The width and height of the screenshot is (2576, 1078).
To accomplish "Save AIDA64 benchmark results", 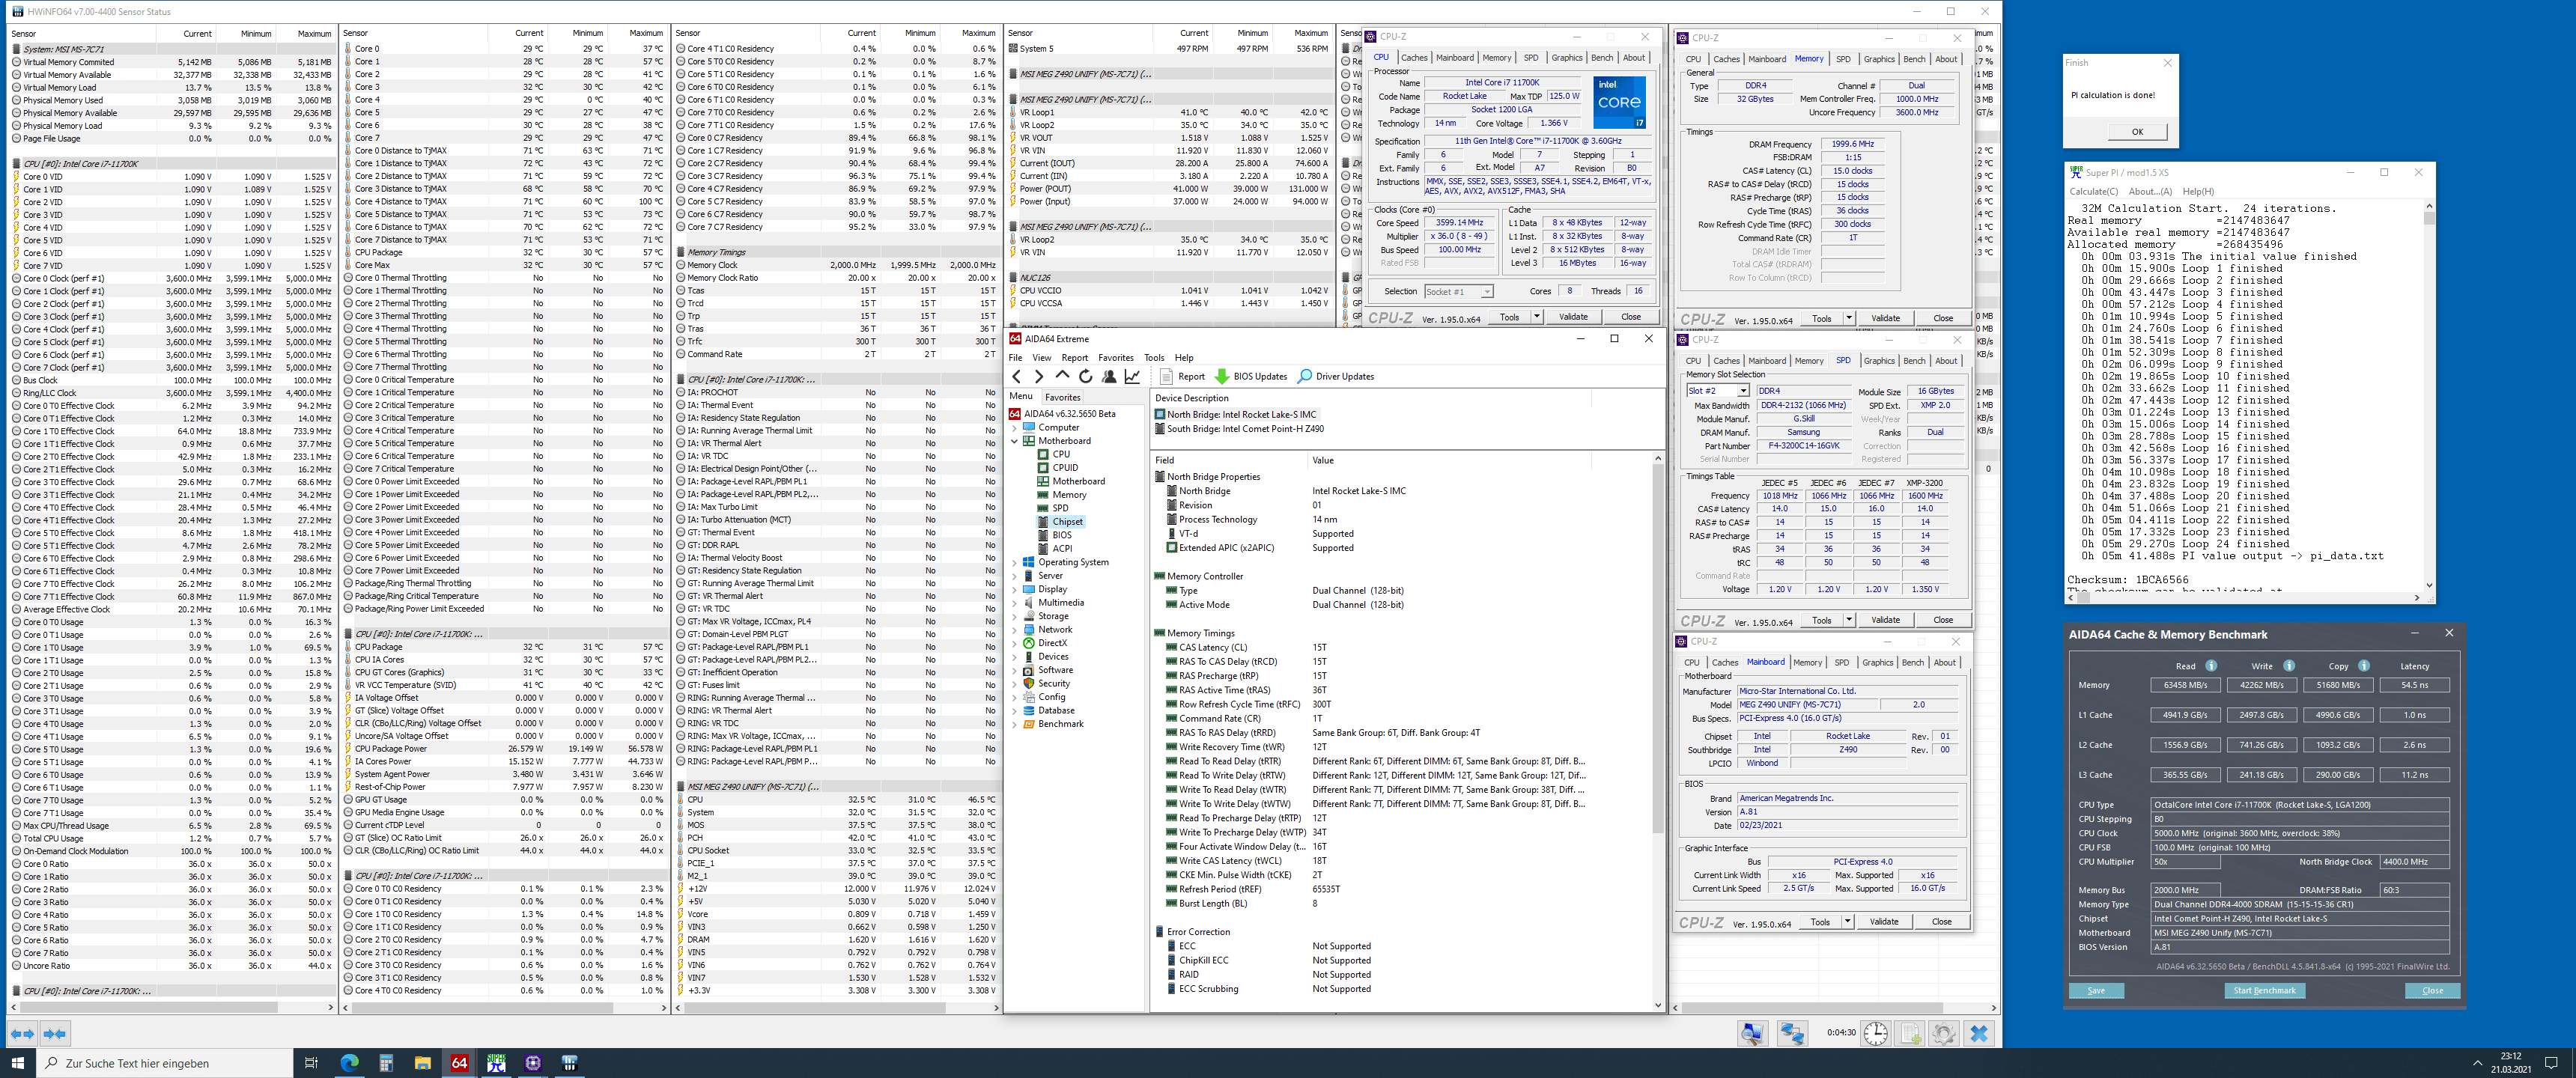I will click(x=2096, y=991).
